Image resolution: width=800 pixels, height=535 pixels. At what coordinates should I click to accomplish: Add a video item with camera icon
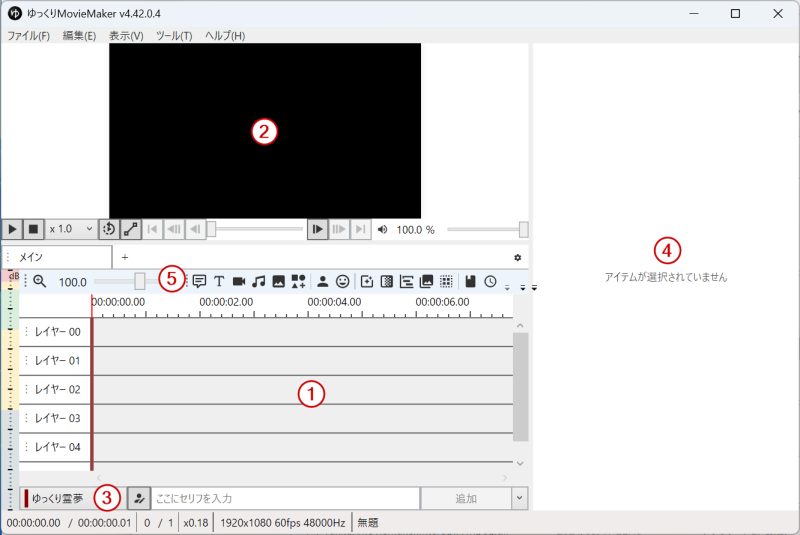tap(239, 282)
